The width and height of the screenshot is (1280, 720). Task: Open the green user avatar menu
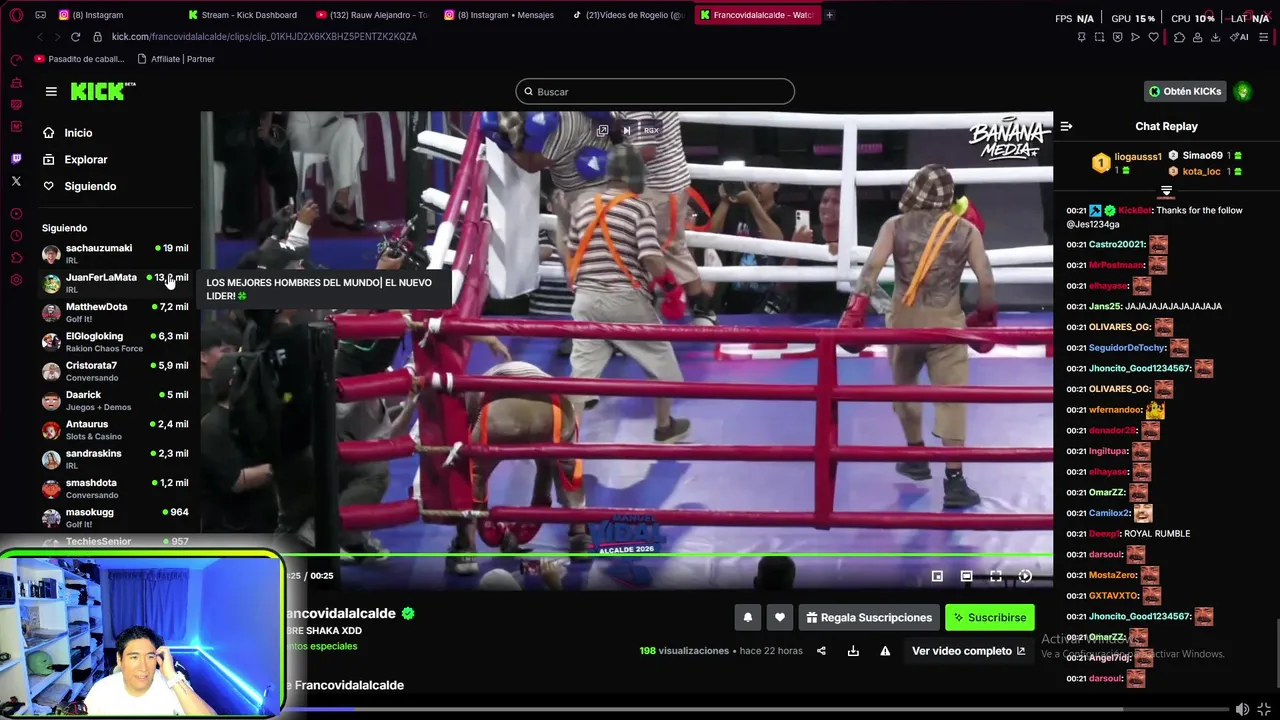coord(1243,91)
